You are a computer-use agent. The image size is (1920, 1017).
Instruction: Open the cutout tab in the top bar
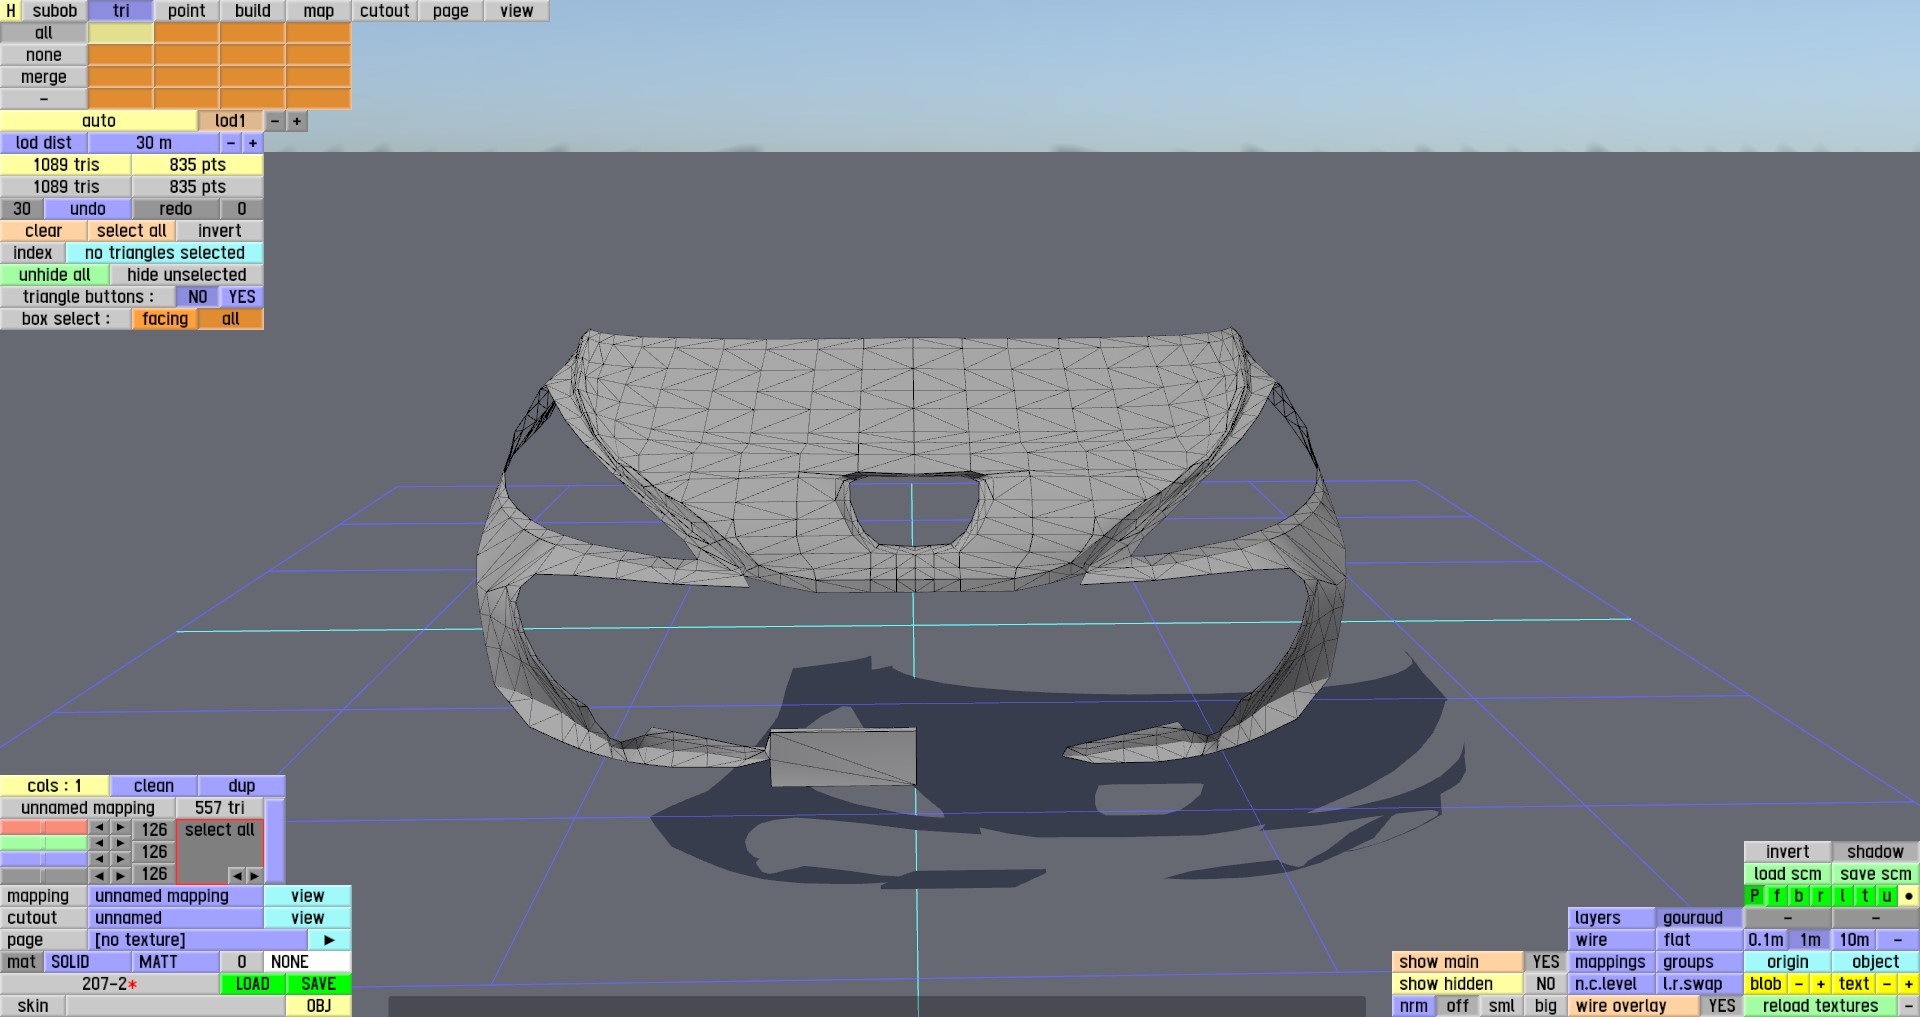(385, 11)
